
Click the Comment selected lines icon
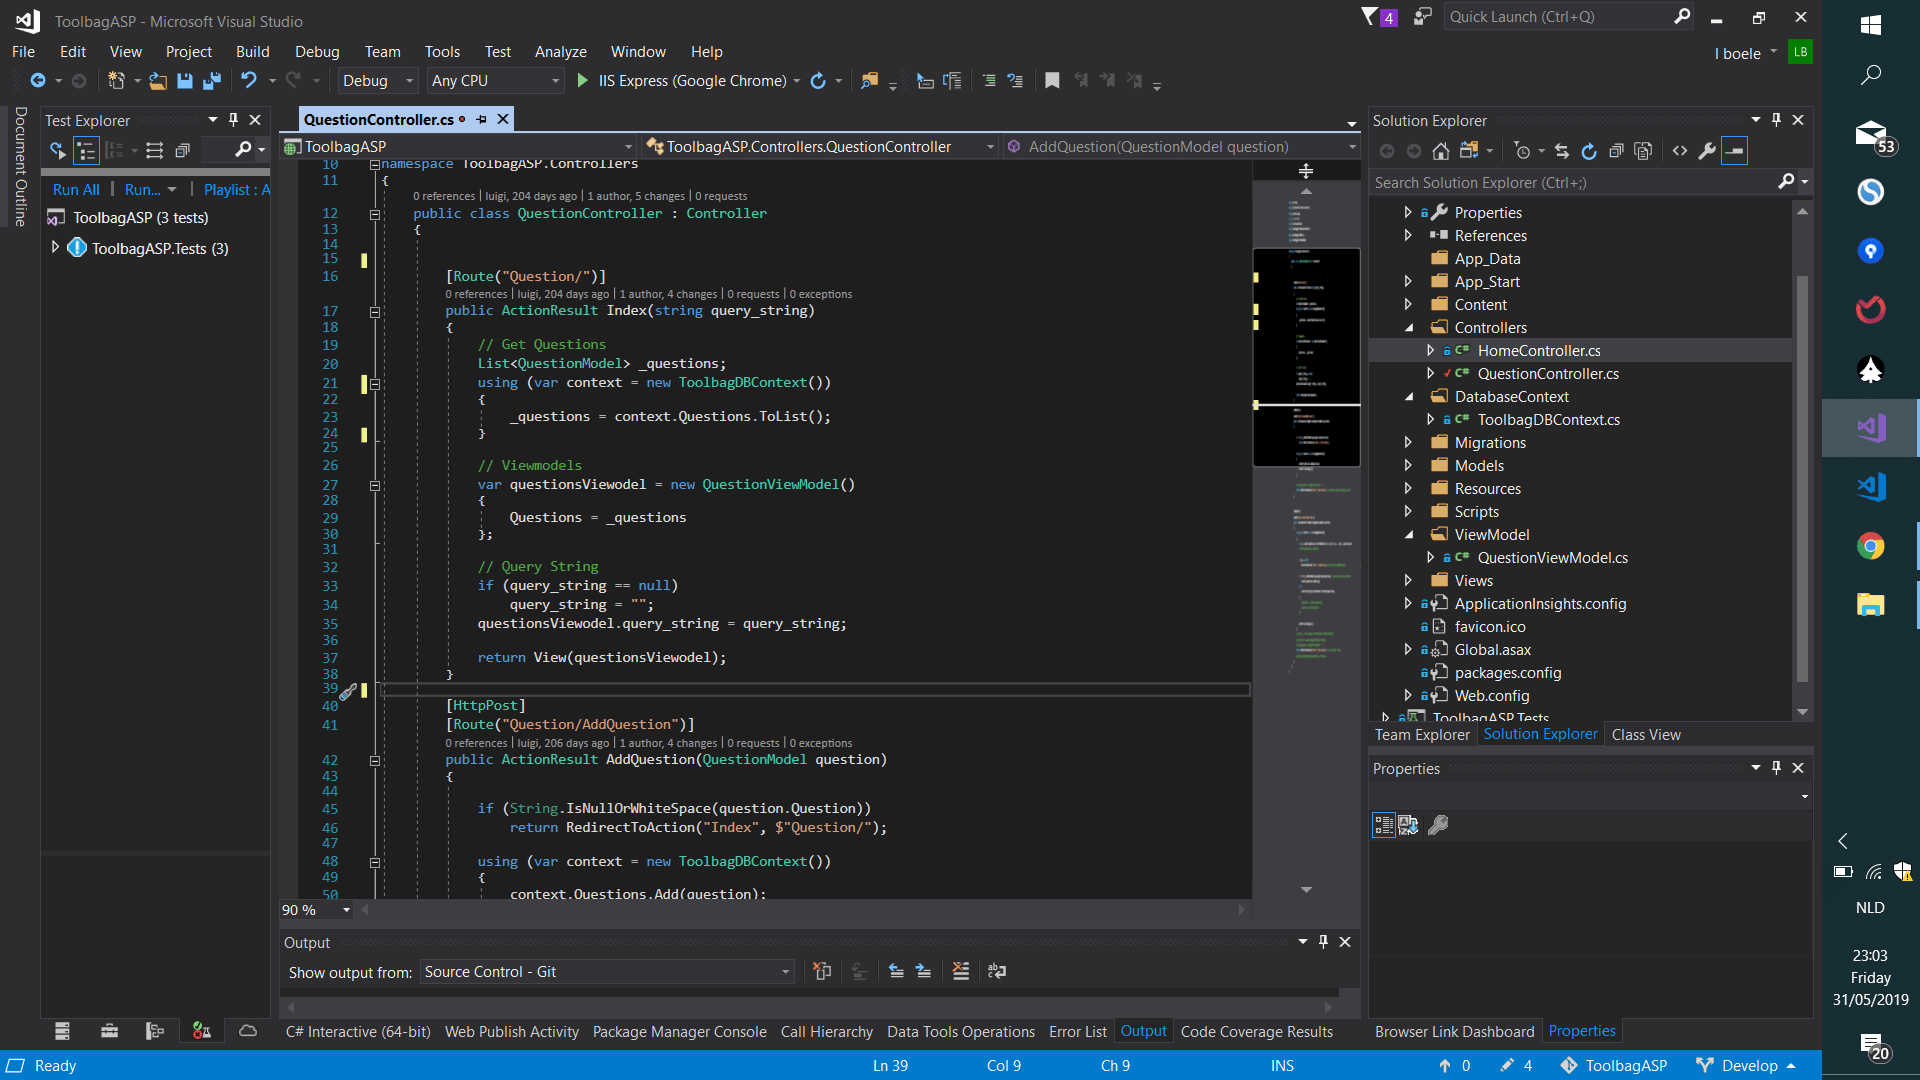pos(988,81)
